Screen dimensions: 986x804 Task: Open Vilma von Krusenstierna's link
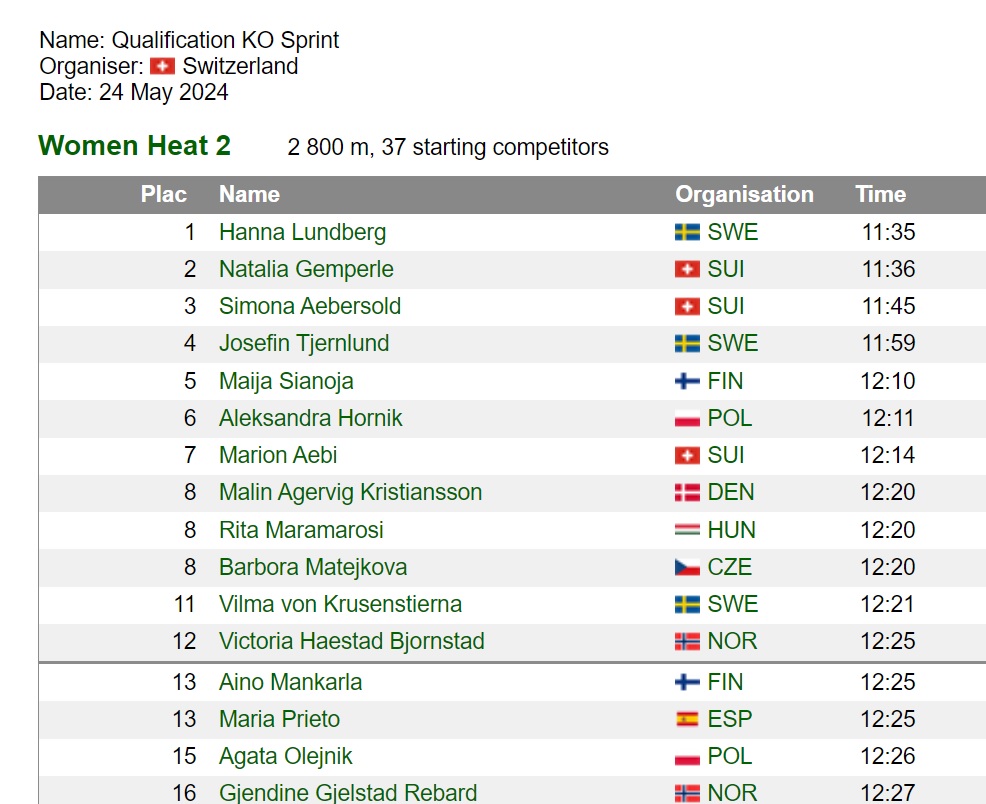coord(340,604)
